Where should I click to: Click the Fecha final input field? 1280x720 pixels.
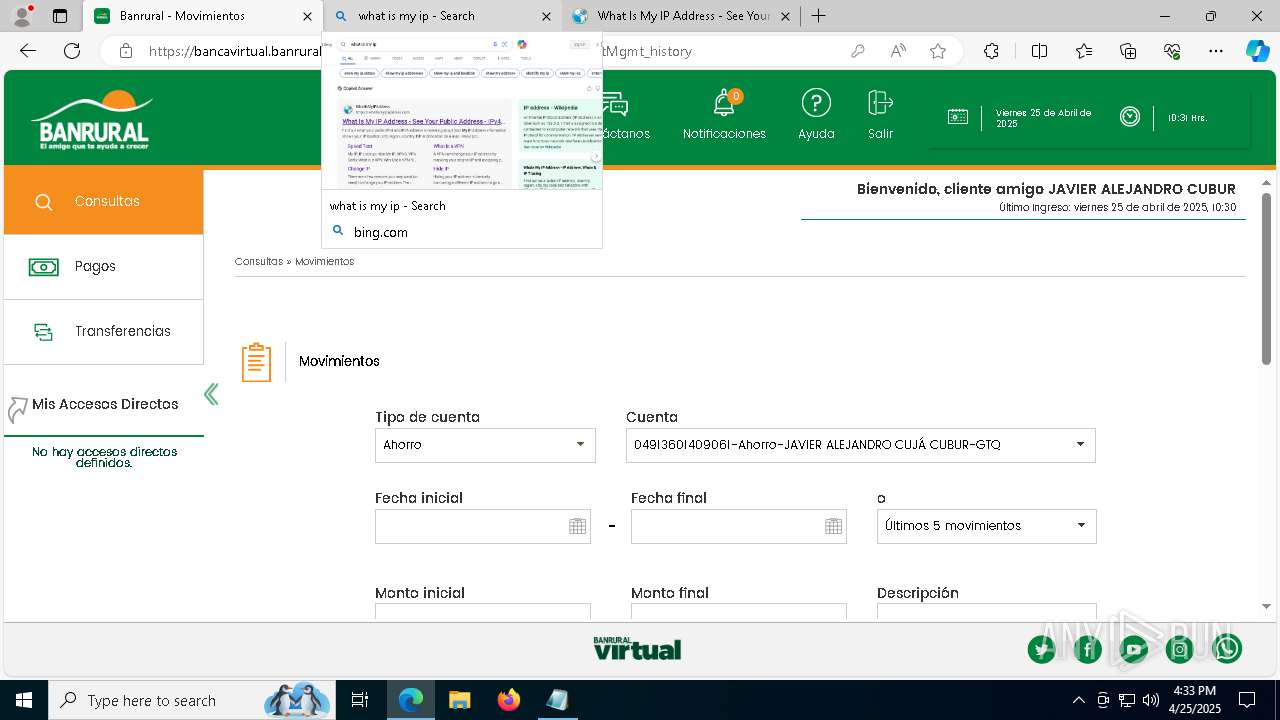(x=739, y=526)
